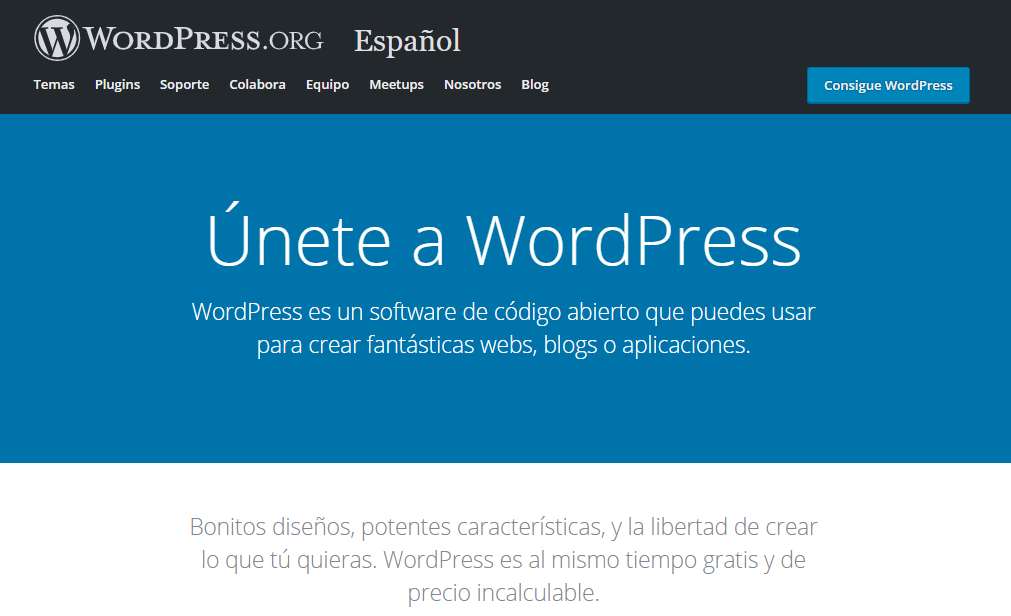Open the Plugins navigation item
Viewport: 1011px width, 616px height.
click(117, 85)
